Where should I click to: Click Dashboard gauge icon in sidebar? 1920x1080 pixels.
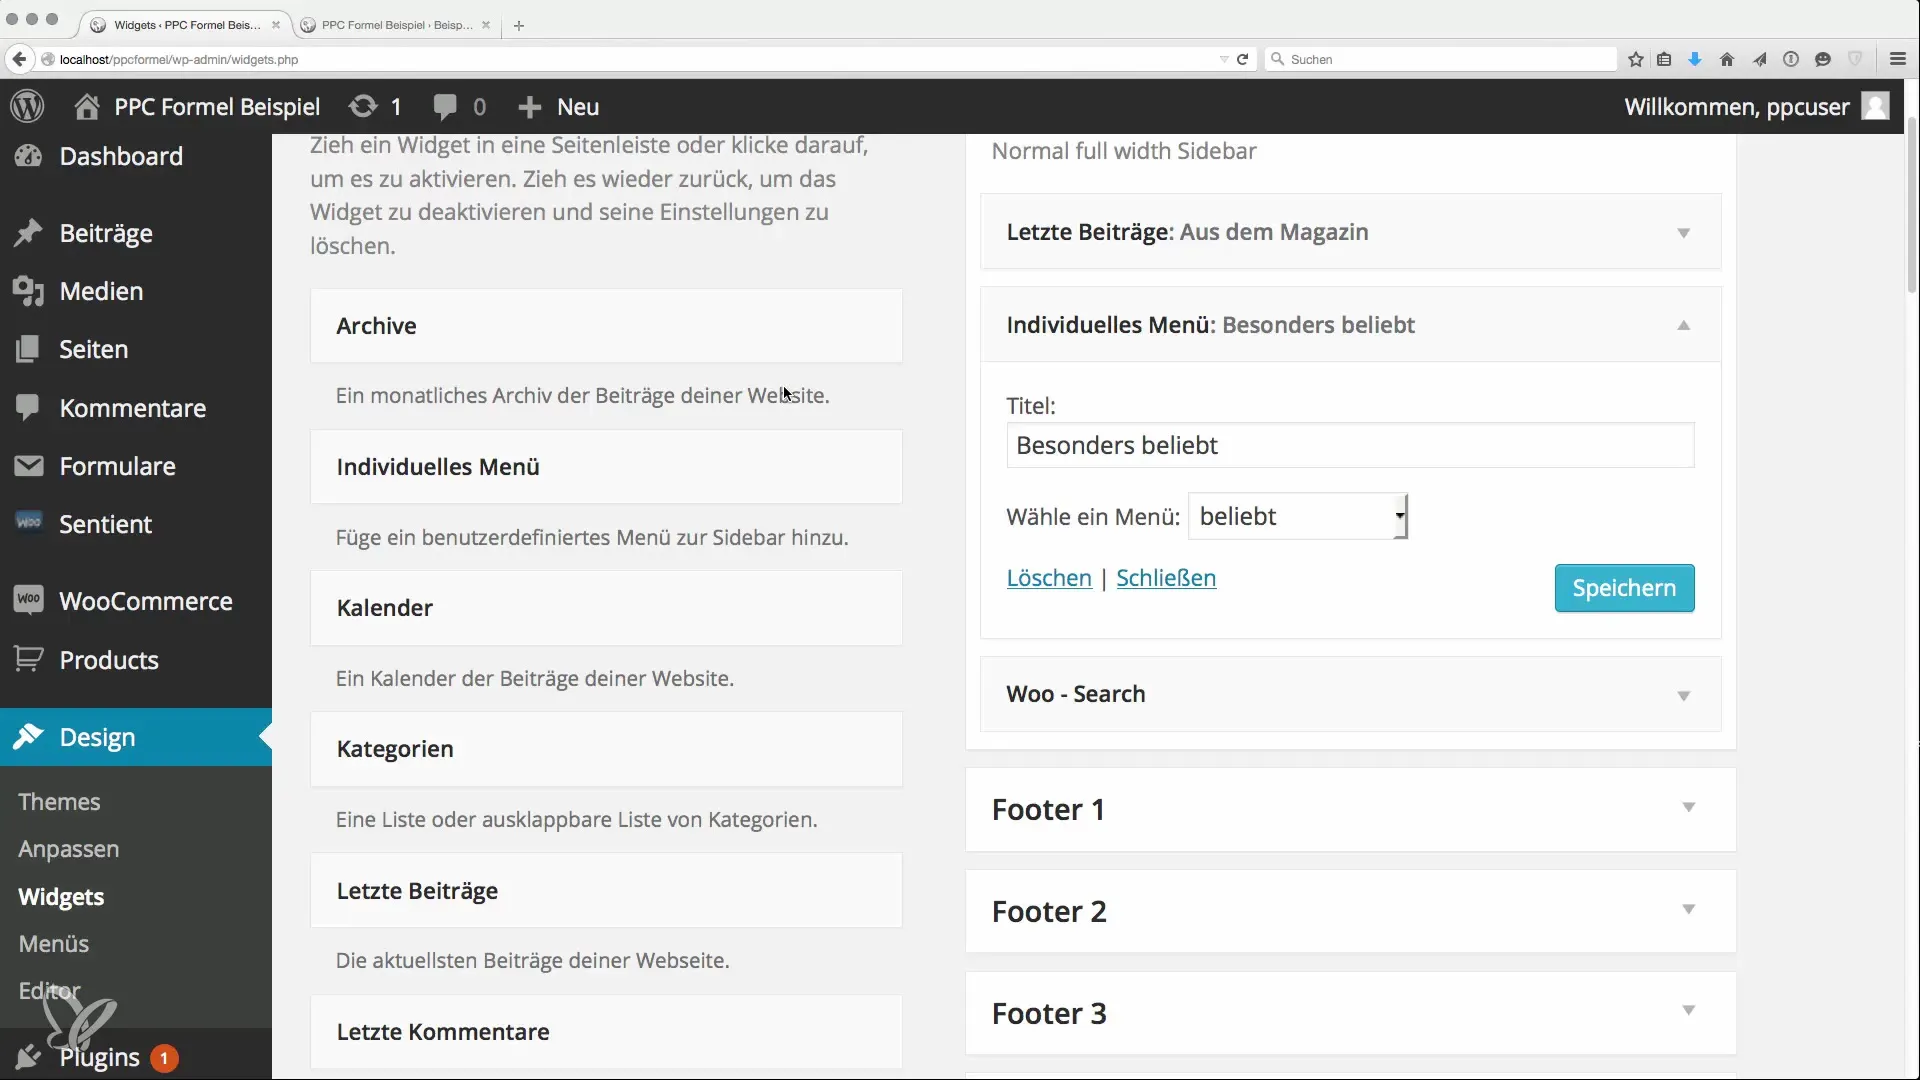coord(28,156)
